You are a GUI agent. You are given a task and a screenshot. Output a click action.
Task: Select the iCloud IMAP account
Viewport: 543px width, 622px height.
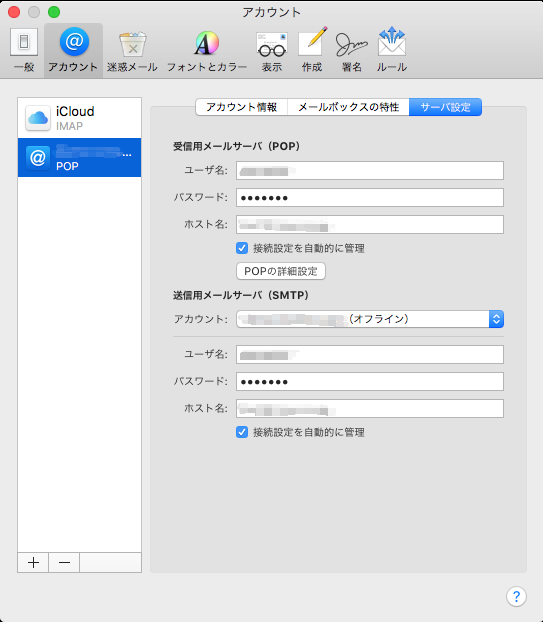tap(79, 118)
